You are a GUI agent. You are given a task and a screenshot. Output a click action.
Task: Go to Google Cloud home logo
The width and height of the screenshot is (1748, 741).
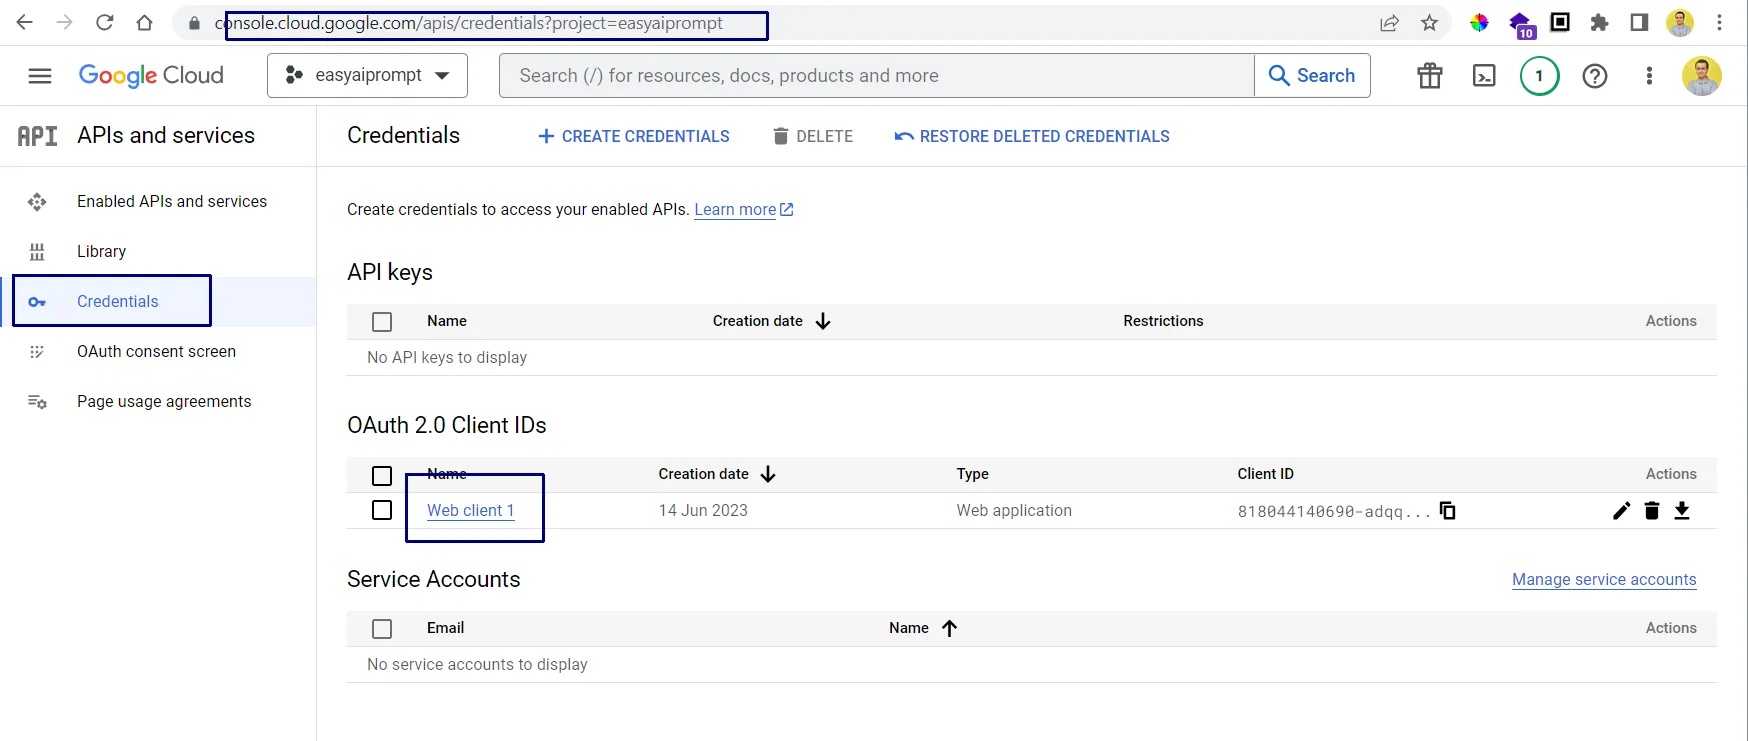coord(151,75)
